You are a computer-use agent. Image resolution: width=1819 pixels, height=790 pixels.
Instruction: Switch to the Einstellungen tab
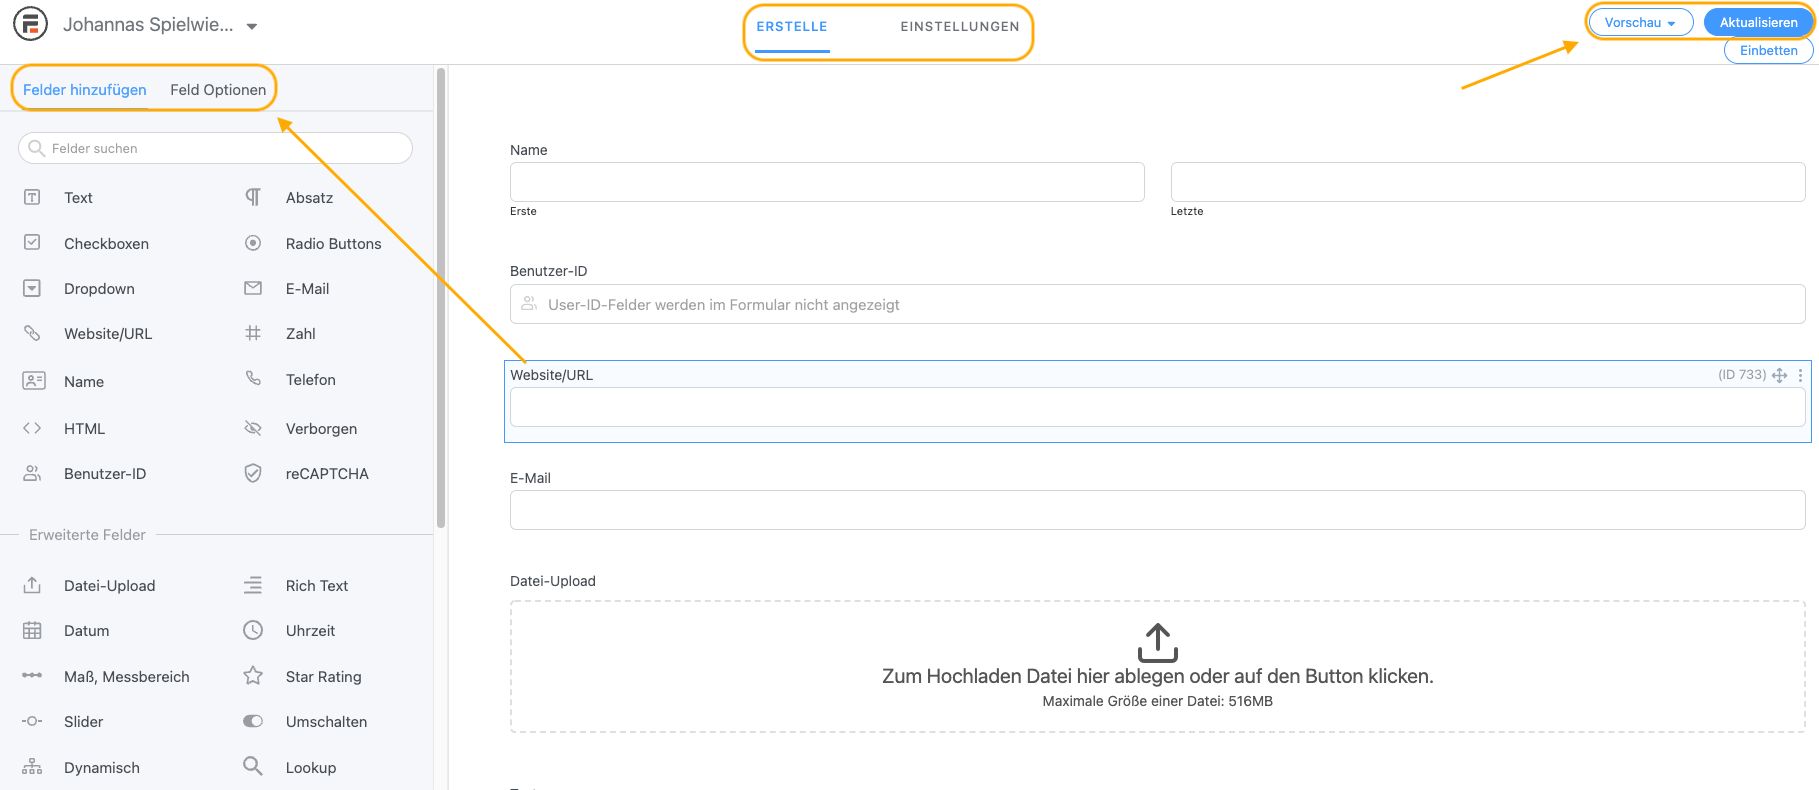(959, 27)
